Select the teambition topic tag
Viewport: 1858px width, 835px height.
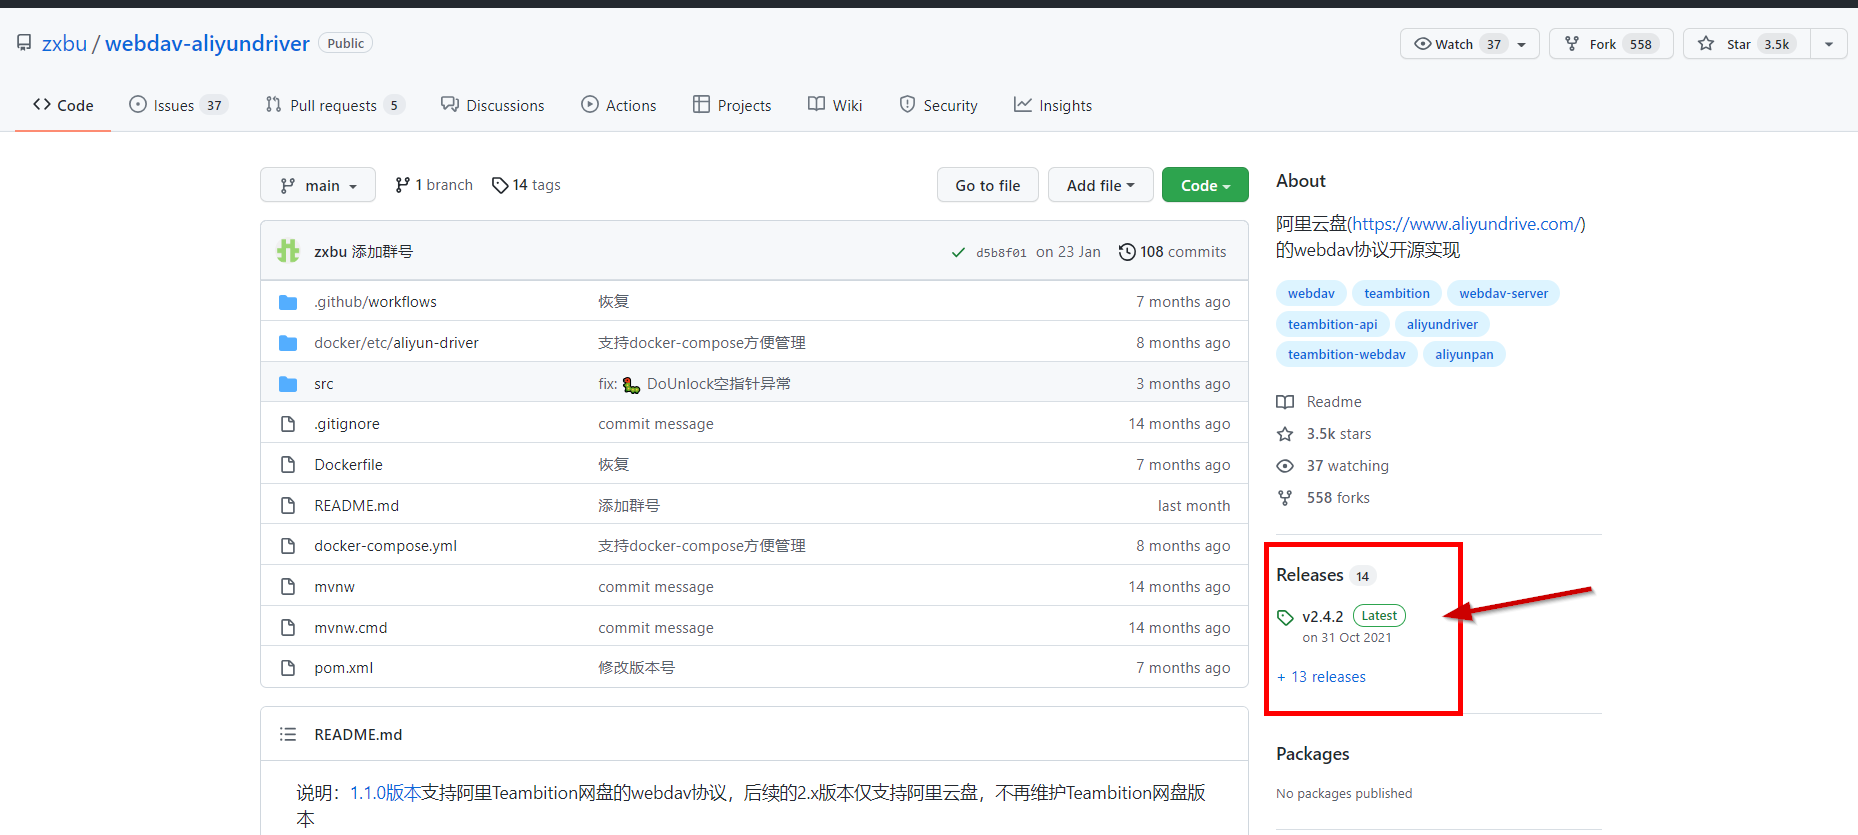(x=1397, y=293)
